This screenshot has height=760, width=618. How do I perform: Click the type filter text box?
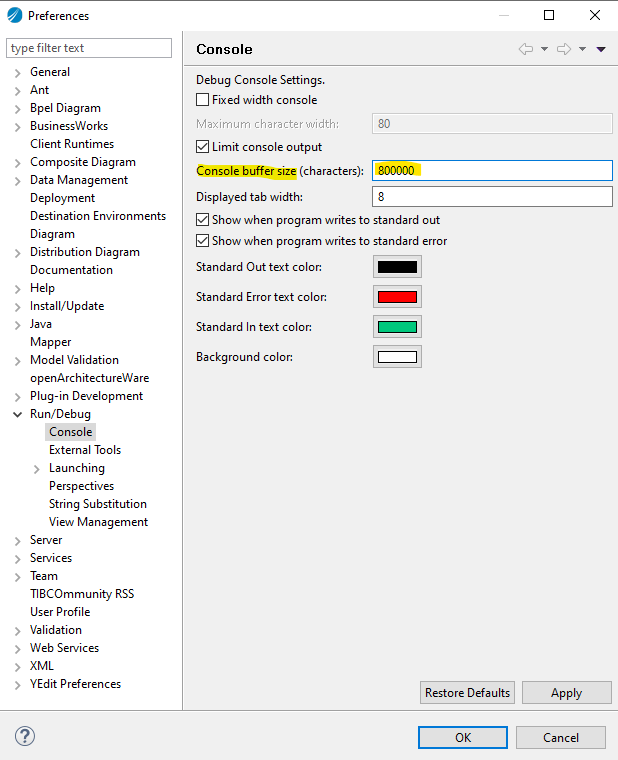coord(89,48)
